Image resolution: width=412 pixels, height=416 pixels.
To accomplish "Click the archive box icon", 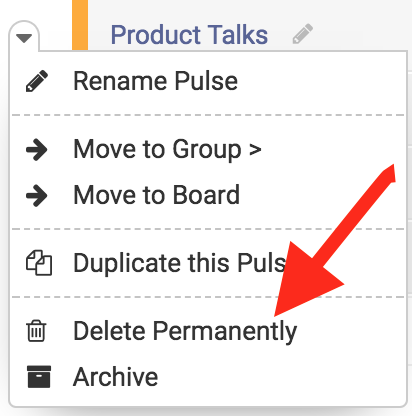I will point(39,377).
